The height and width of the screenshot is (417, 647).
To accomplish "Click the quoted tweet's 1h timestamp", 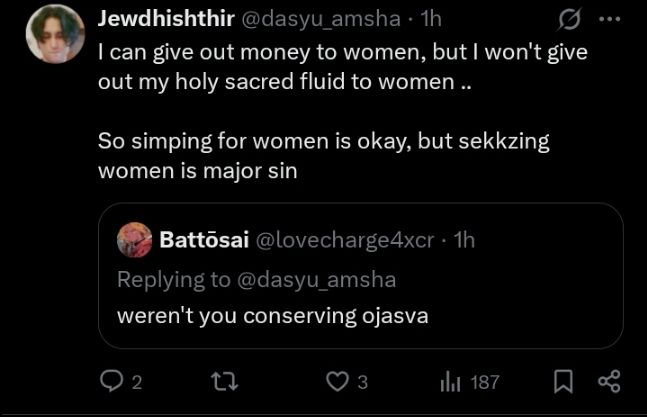I will point(465,240).
